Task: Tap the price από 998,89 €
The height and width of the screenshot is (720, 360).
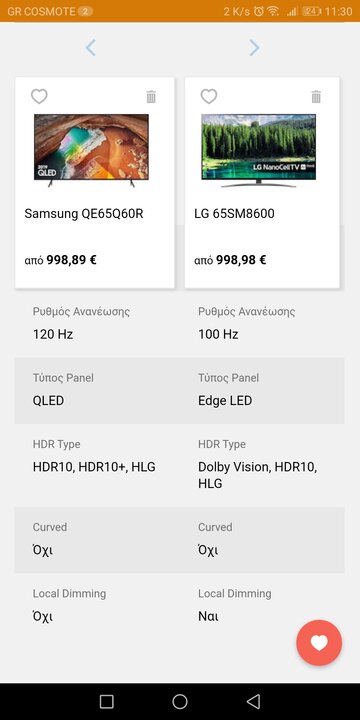Action: click(x=60, y=260)
